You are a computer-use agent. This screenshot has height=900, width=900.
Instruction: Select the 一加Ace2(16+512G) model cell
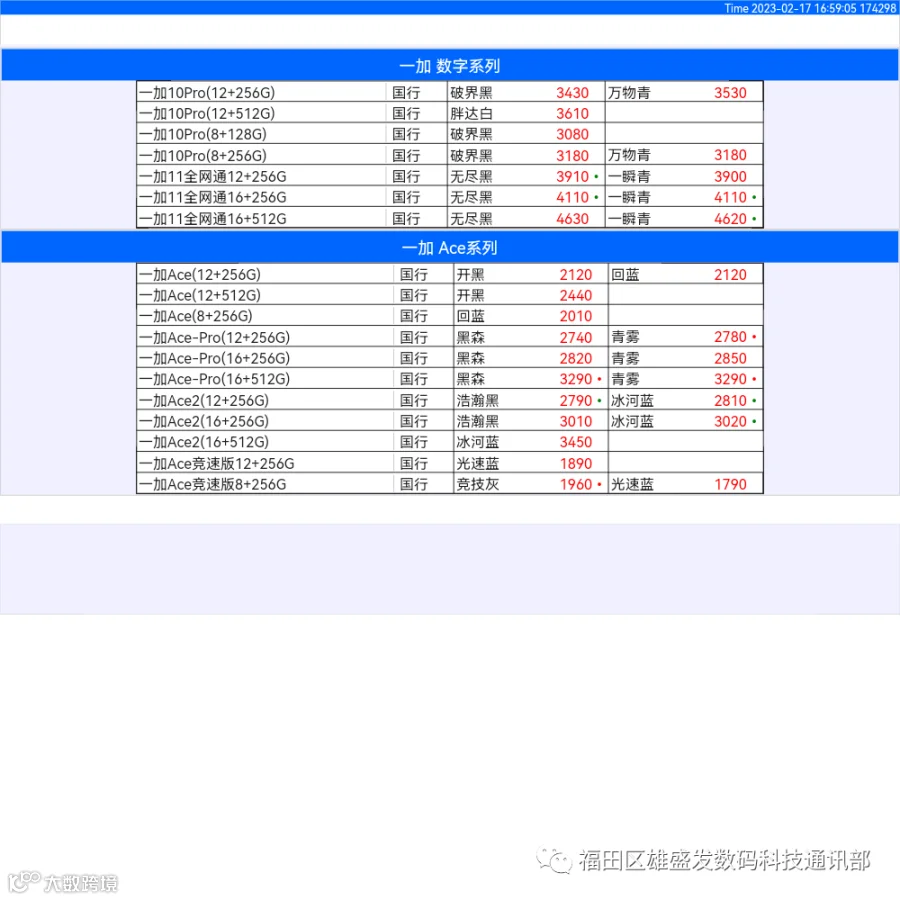coord(265,442)
